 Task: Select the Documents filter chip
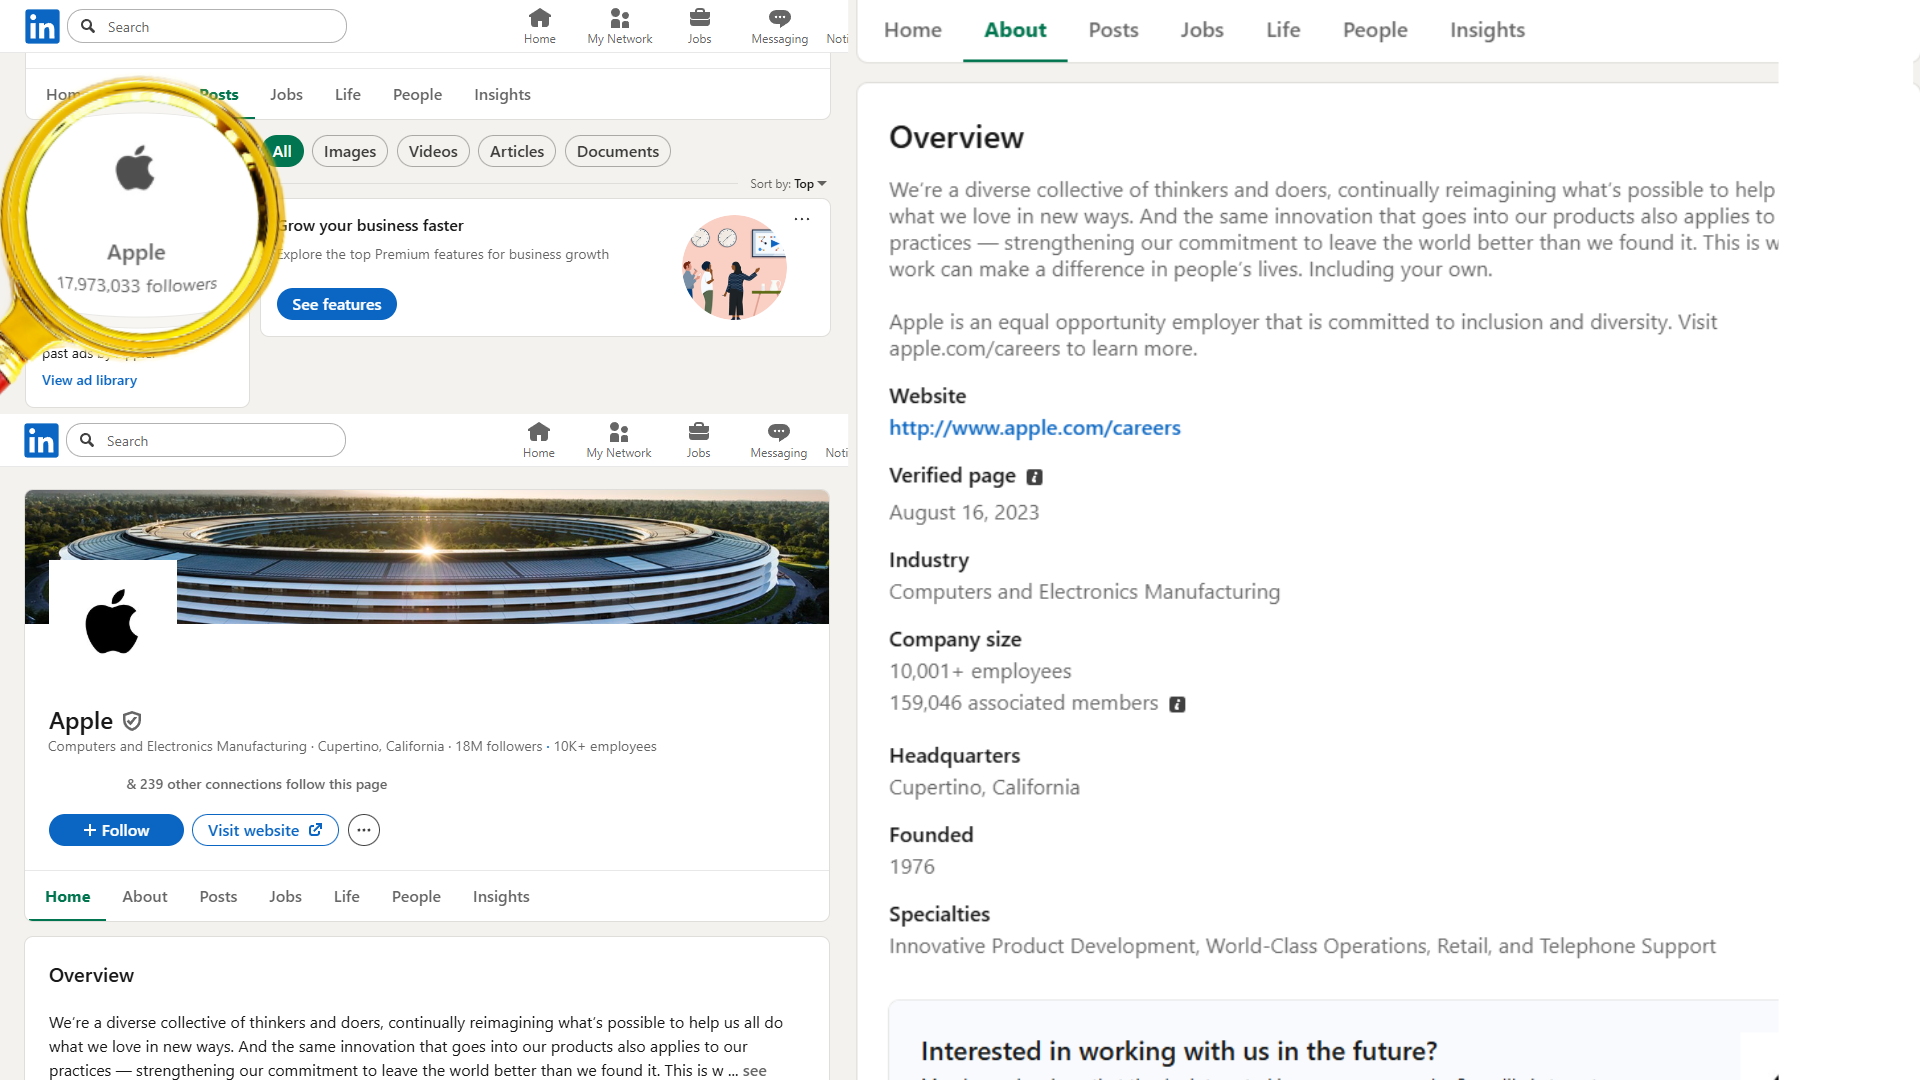[617, 151]
